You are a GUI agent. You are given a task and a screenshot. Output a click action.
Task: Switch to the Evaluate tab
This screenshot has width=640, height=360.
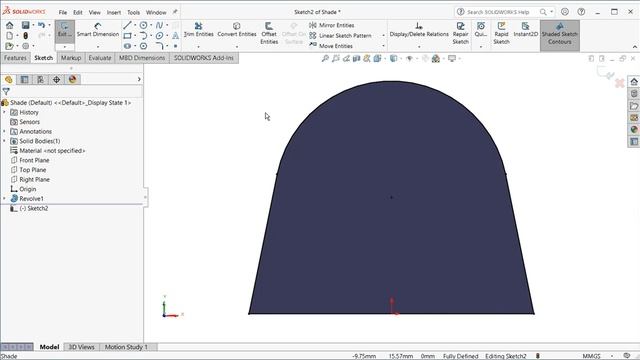pos(100,58)
